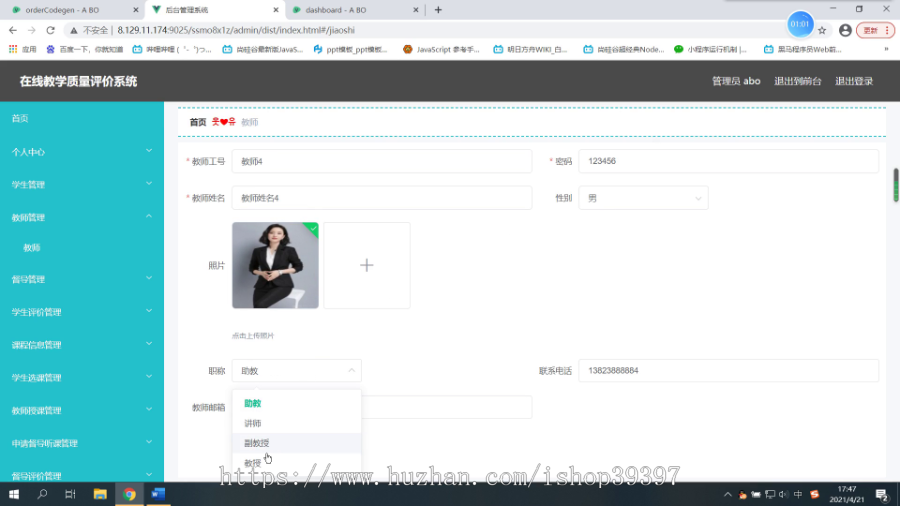Click the Chrome taskbar icon
The width and height of the screenshot is (900, 506).
[x=129, y=494]
